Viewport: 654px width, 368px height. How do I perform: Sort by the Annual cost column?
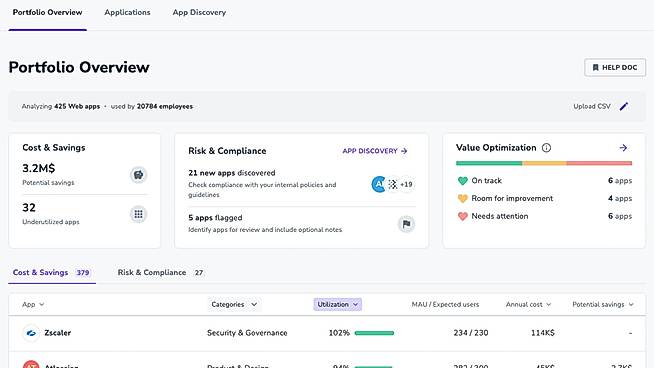(528, 305)
